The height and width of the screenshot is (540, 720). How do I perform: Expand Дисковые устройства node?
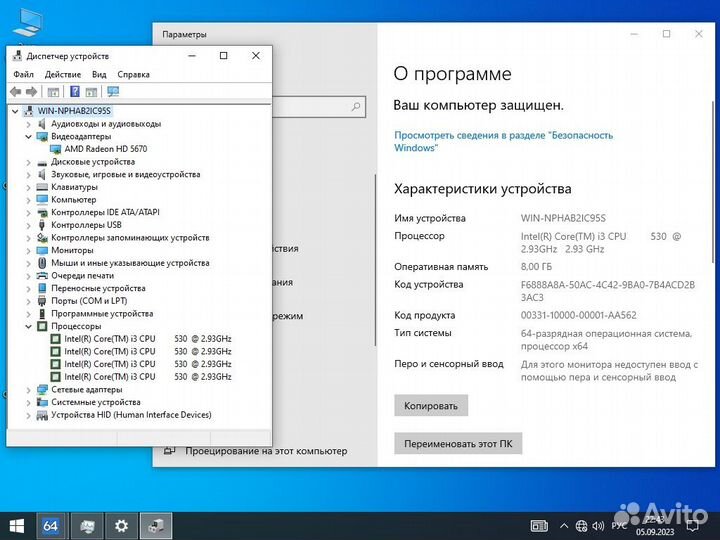tap(28, 162)
